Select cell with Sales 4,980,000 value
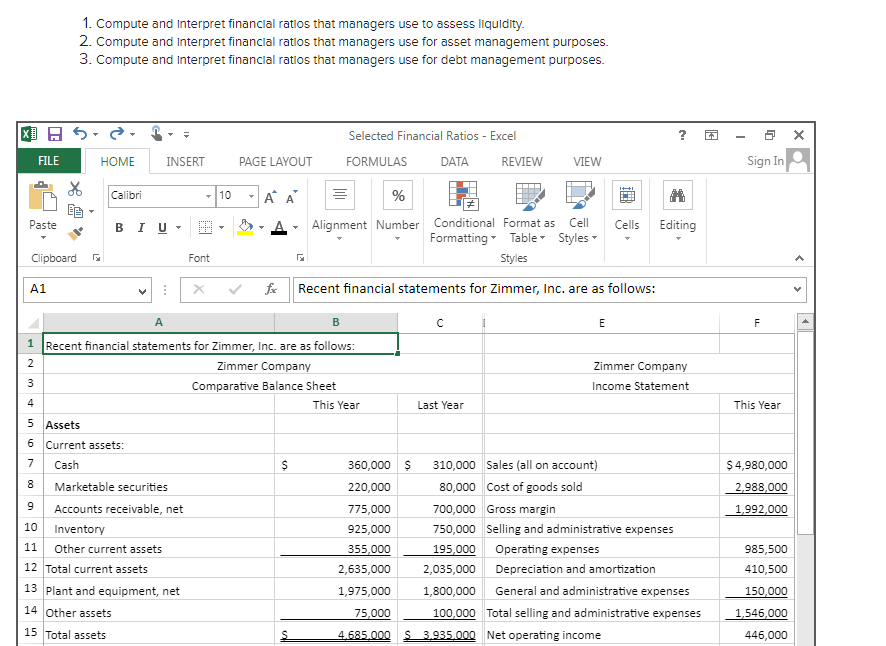Viewport: 886px width, 646px height. pyautogui.click(x=757, y=465)
